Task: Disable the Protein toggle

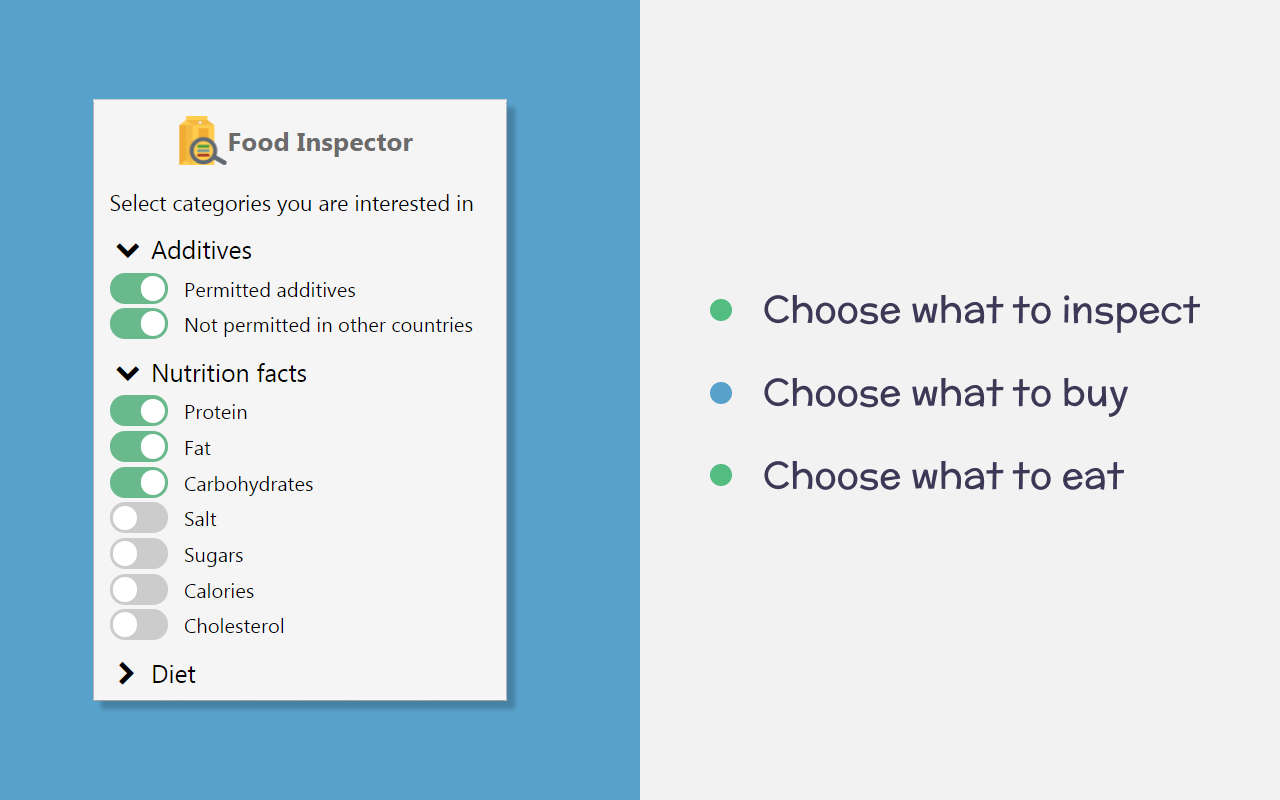Action: 139,411
